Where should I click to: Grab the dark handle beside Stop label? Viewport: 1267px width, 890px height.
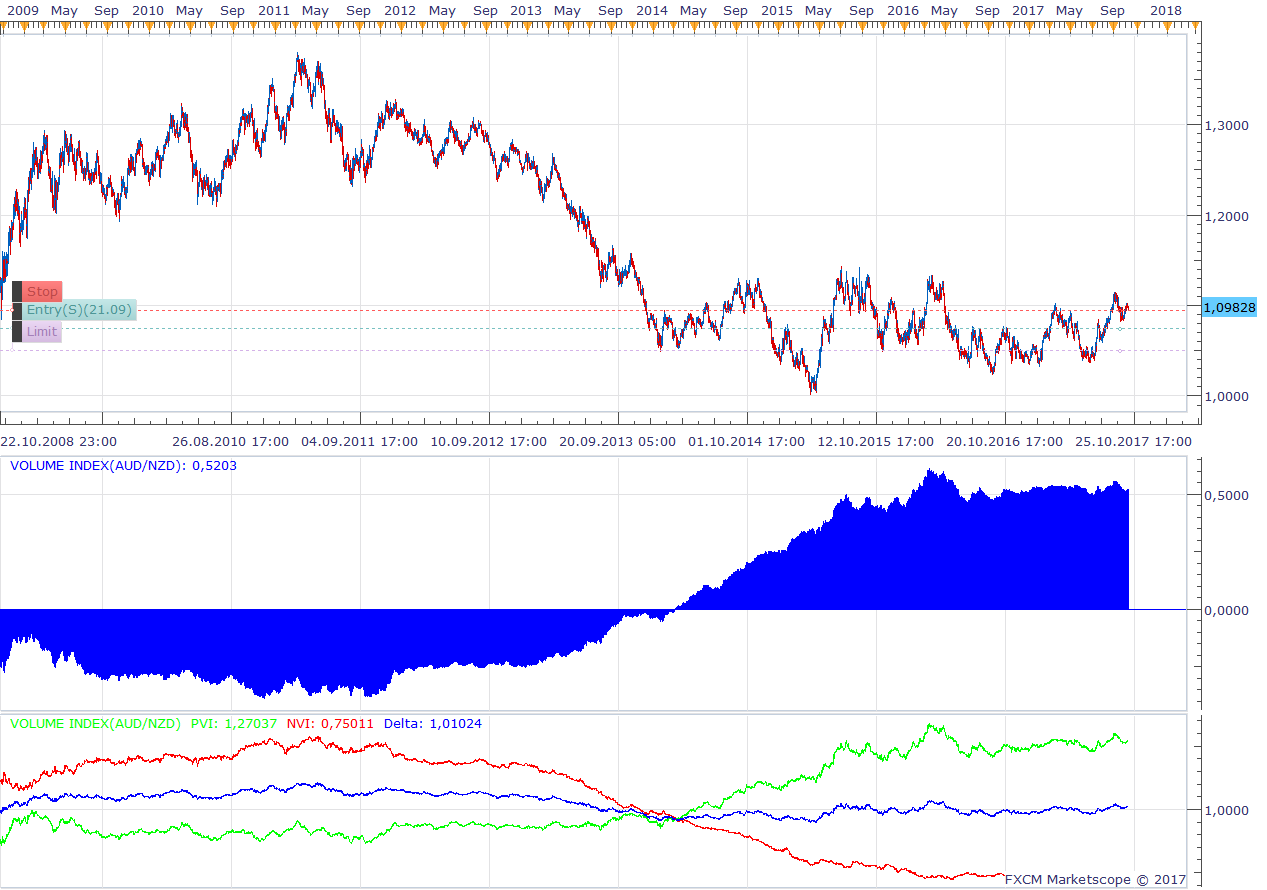click(17, 292)
